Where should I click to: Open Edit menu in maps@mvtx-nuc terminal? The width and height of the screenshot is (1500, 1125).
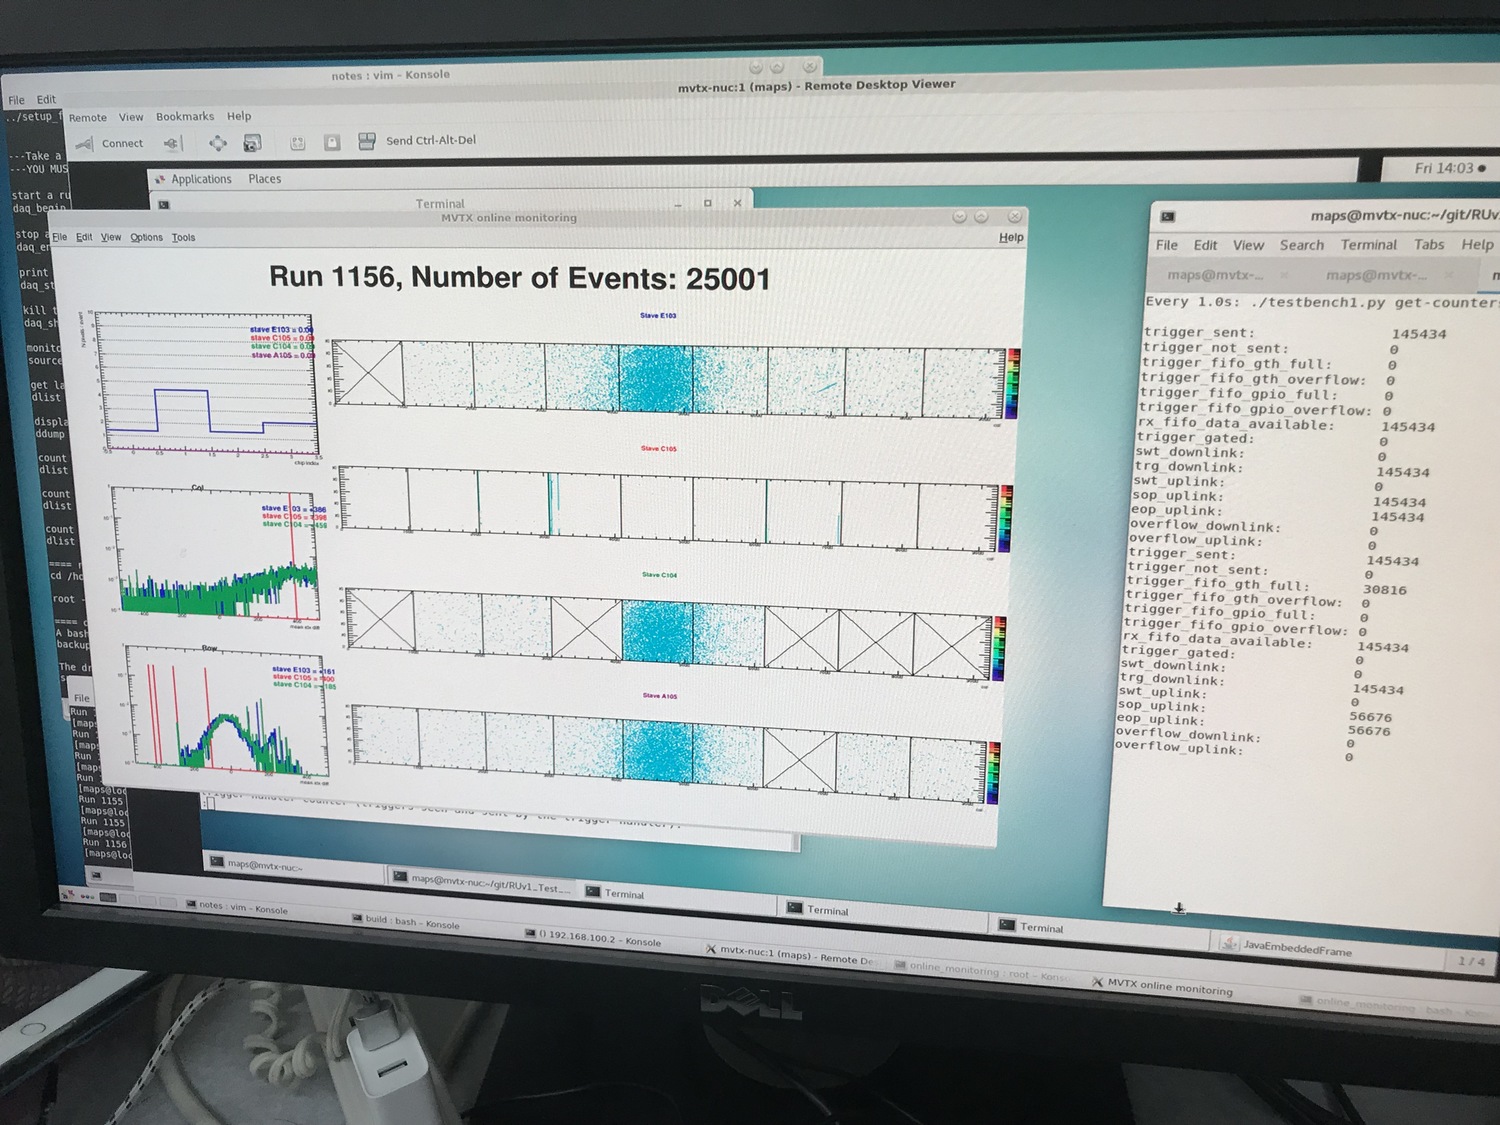(x=1206, y=245)
